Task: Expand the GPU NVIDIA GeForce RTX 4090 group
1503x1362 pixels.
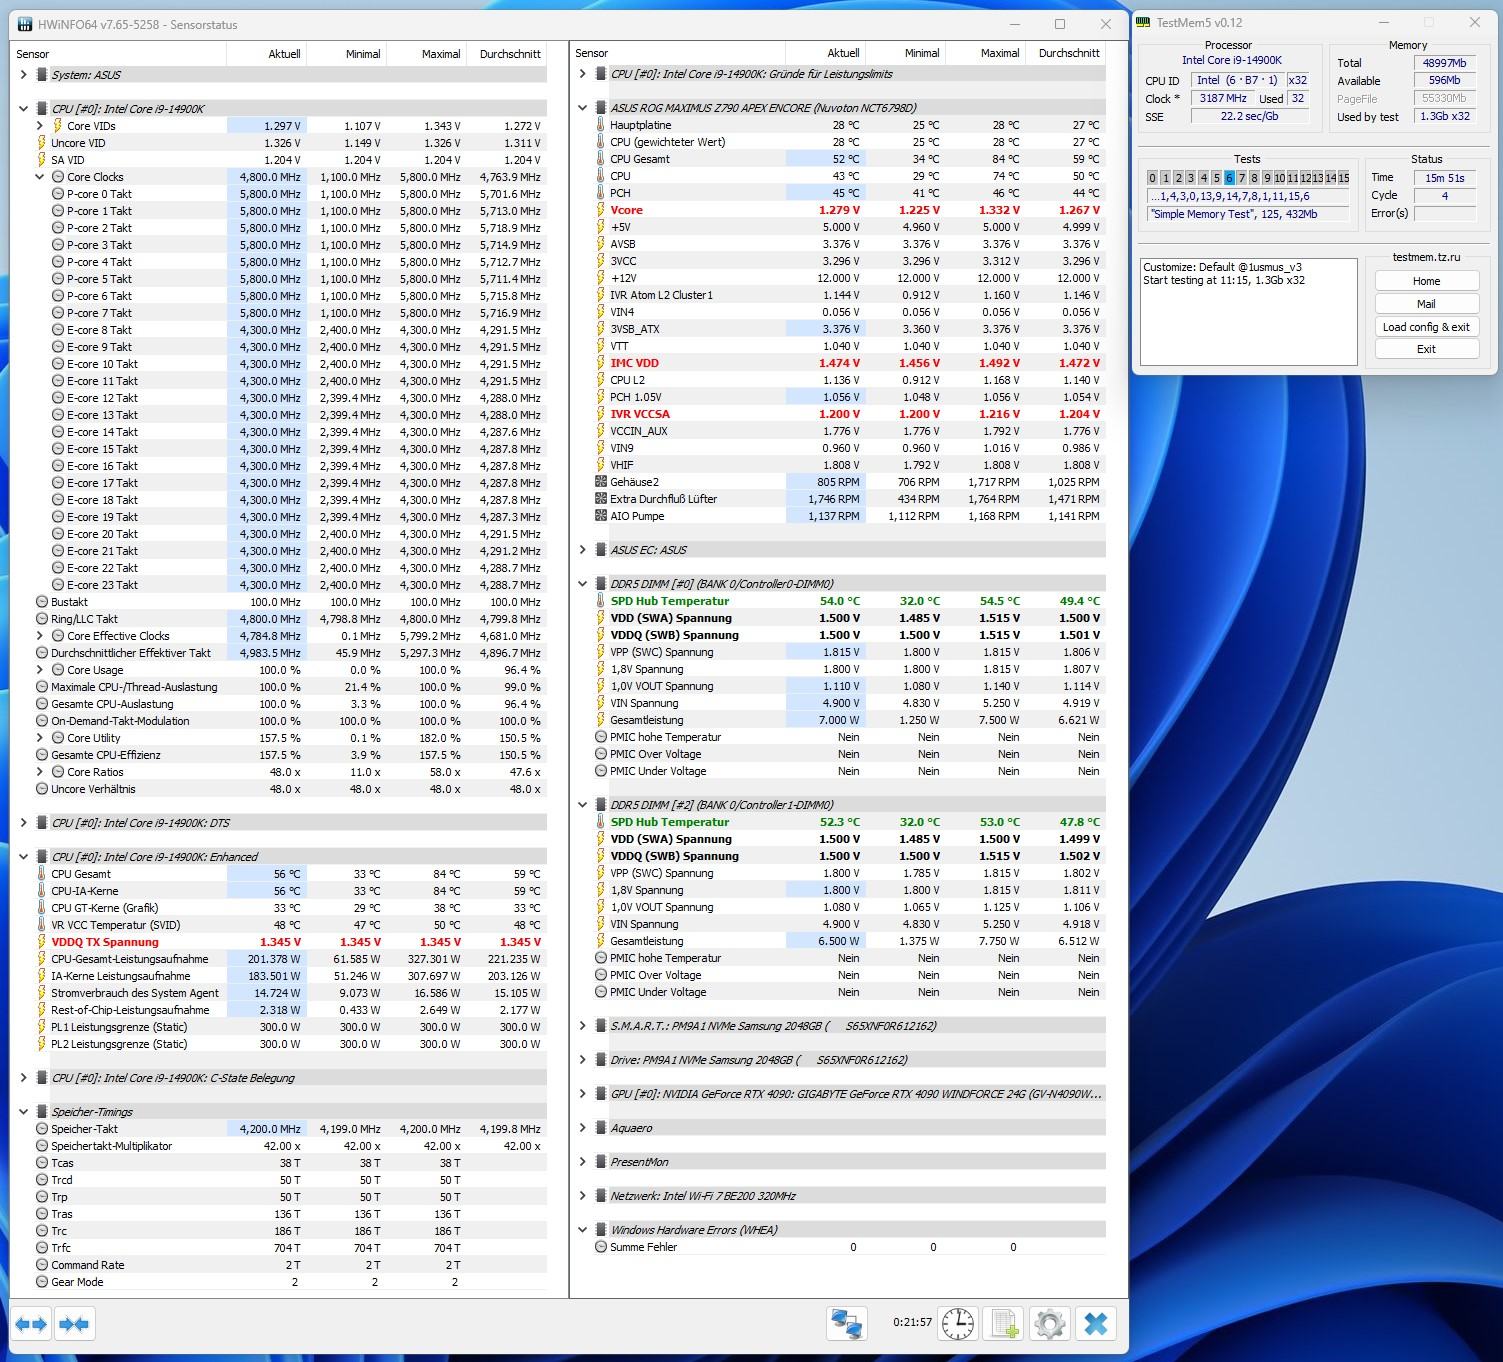Action: coord(582,1094)
